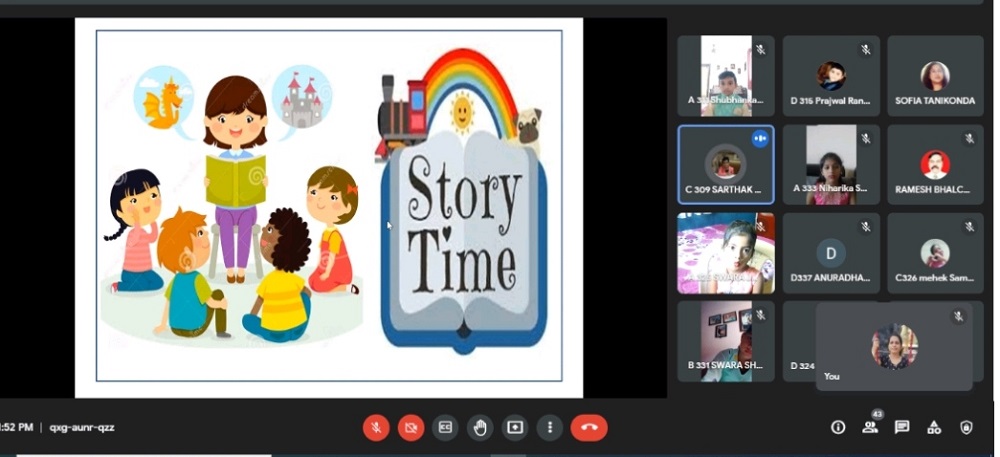The height and width of the screenshot is (457, 1000).
Task: Click the D 315 Prajwal participant tile
Action: click(x=830, y=76)
